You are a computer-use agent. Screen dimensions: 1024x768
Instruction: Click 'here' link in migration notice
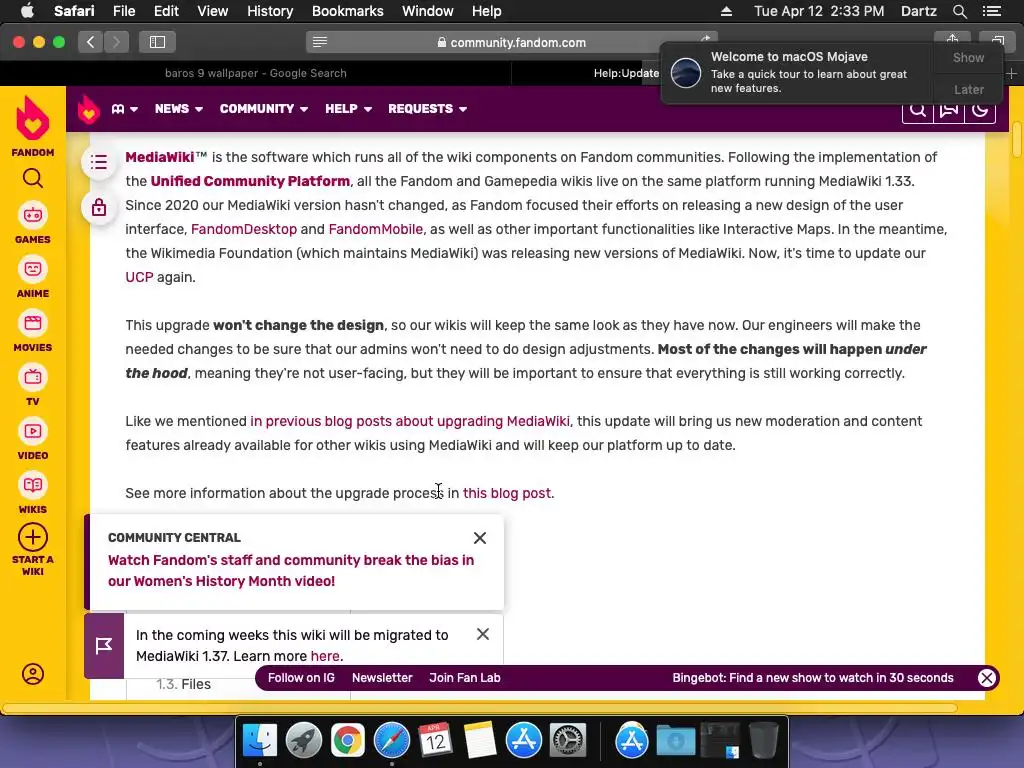coord(325,656)
